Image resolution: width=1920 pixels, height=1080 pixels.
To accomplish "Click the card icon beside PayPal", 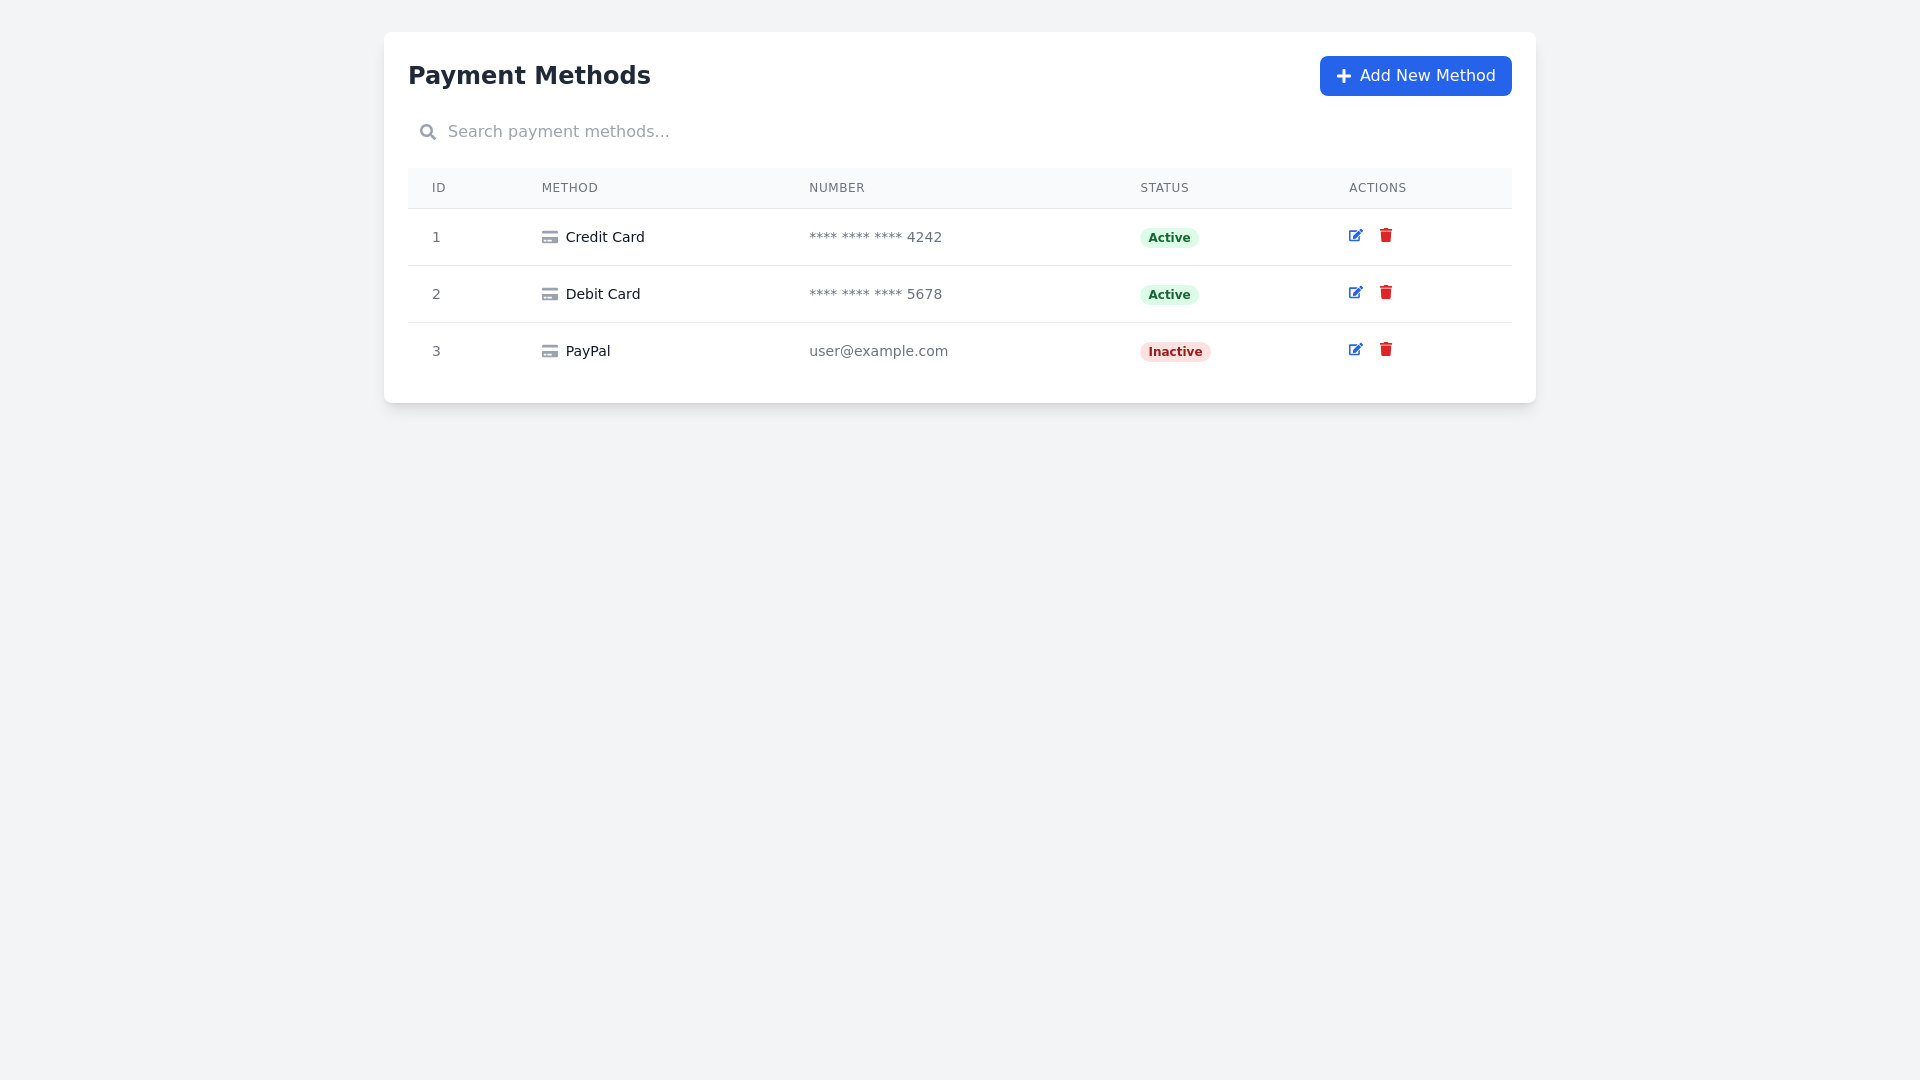I will pos(550,351).
